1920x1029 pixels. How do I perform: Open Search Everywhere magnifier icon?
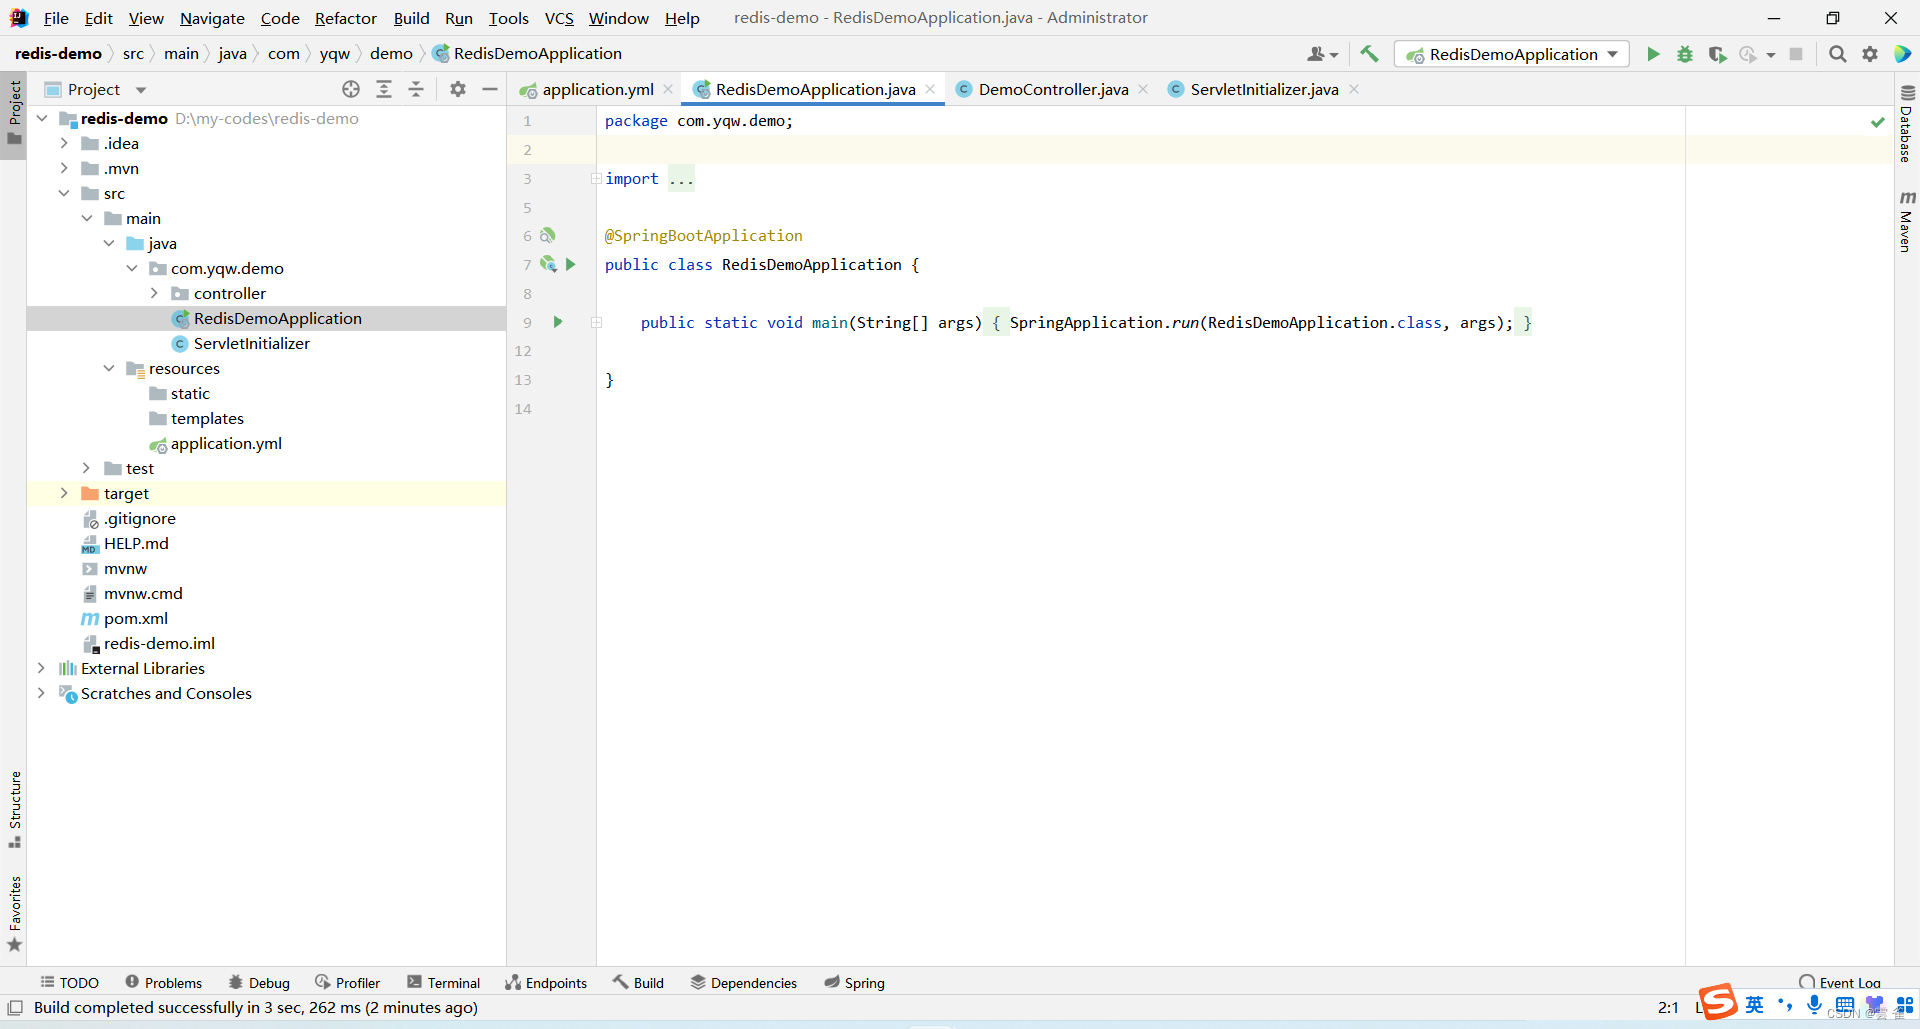tap(1838, 54)
